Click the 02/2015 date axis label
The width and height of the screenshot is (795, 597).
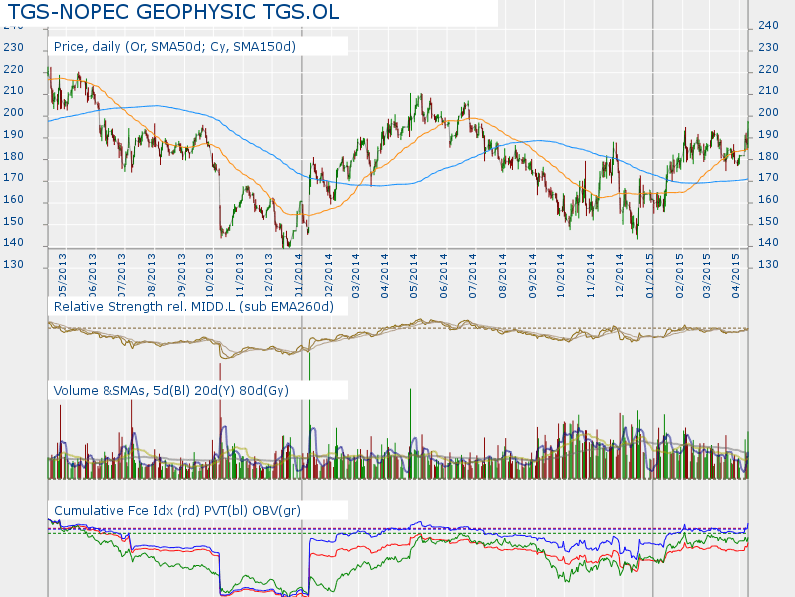679,275
